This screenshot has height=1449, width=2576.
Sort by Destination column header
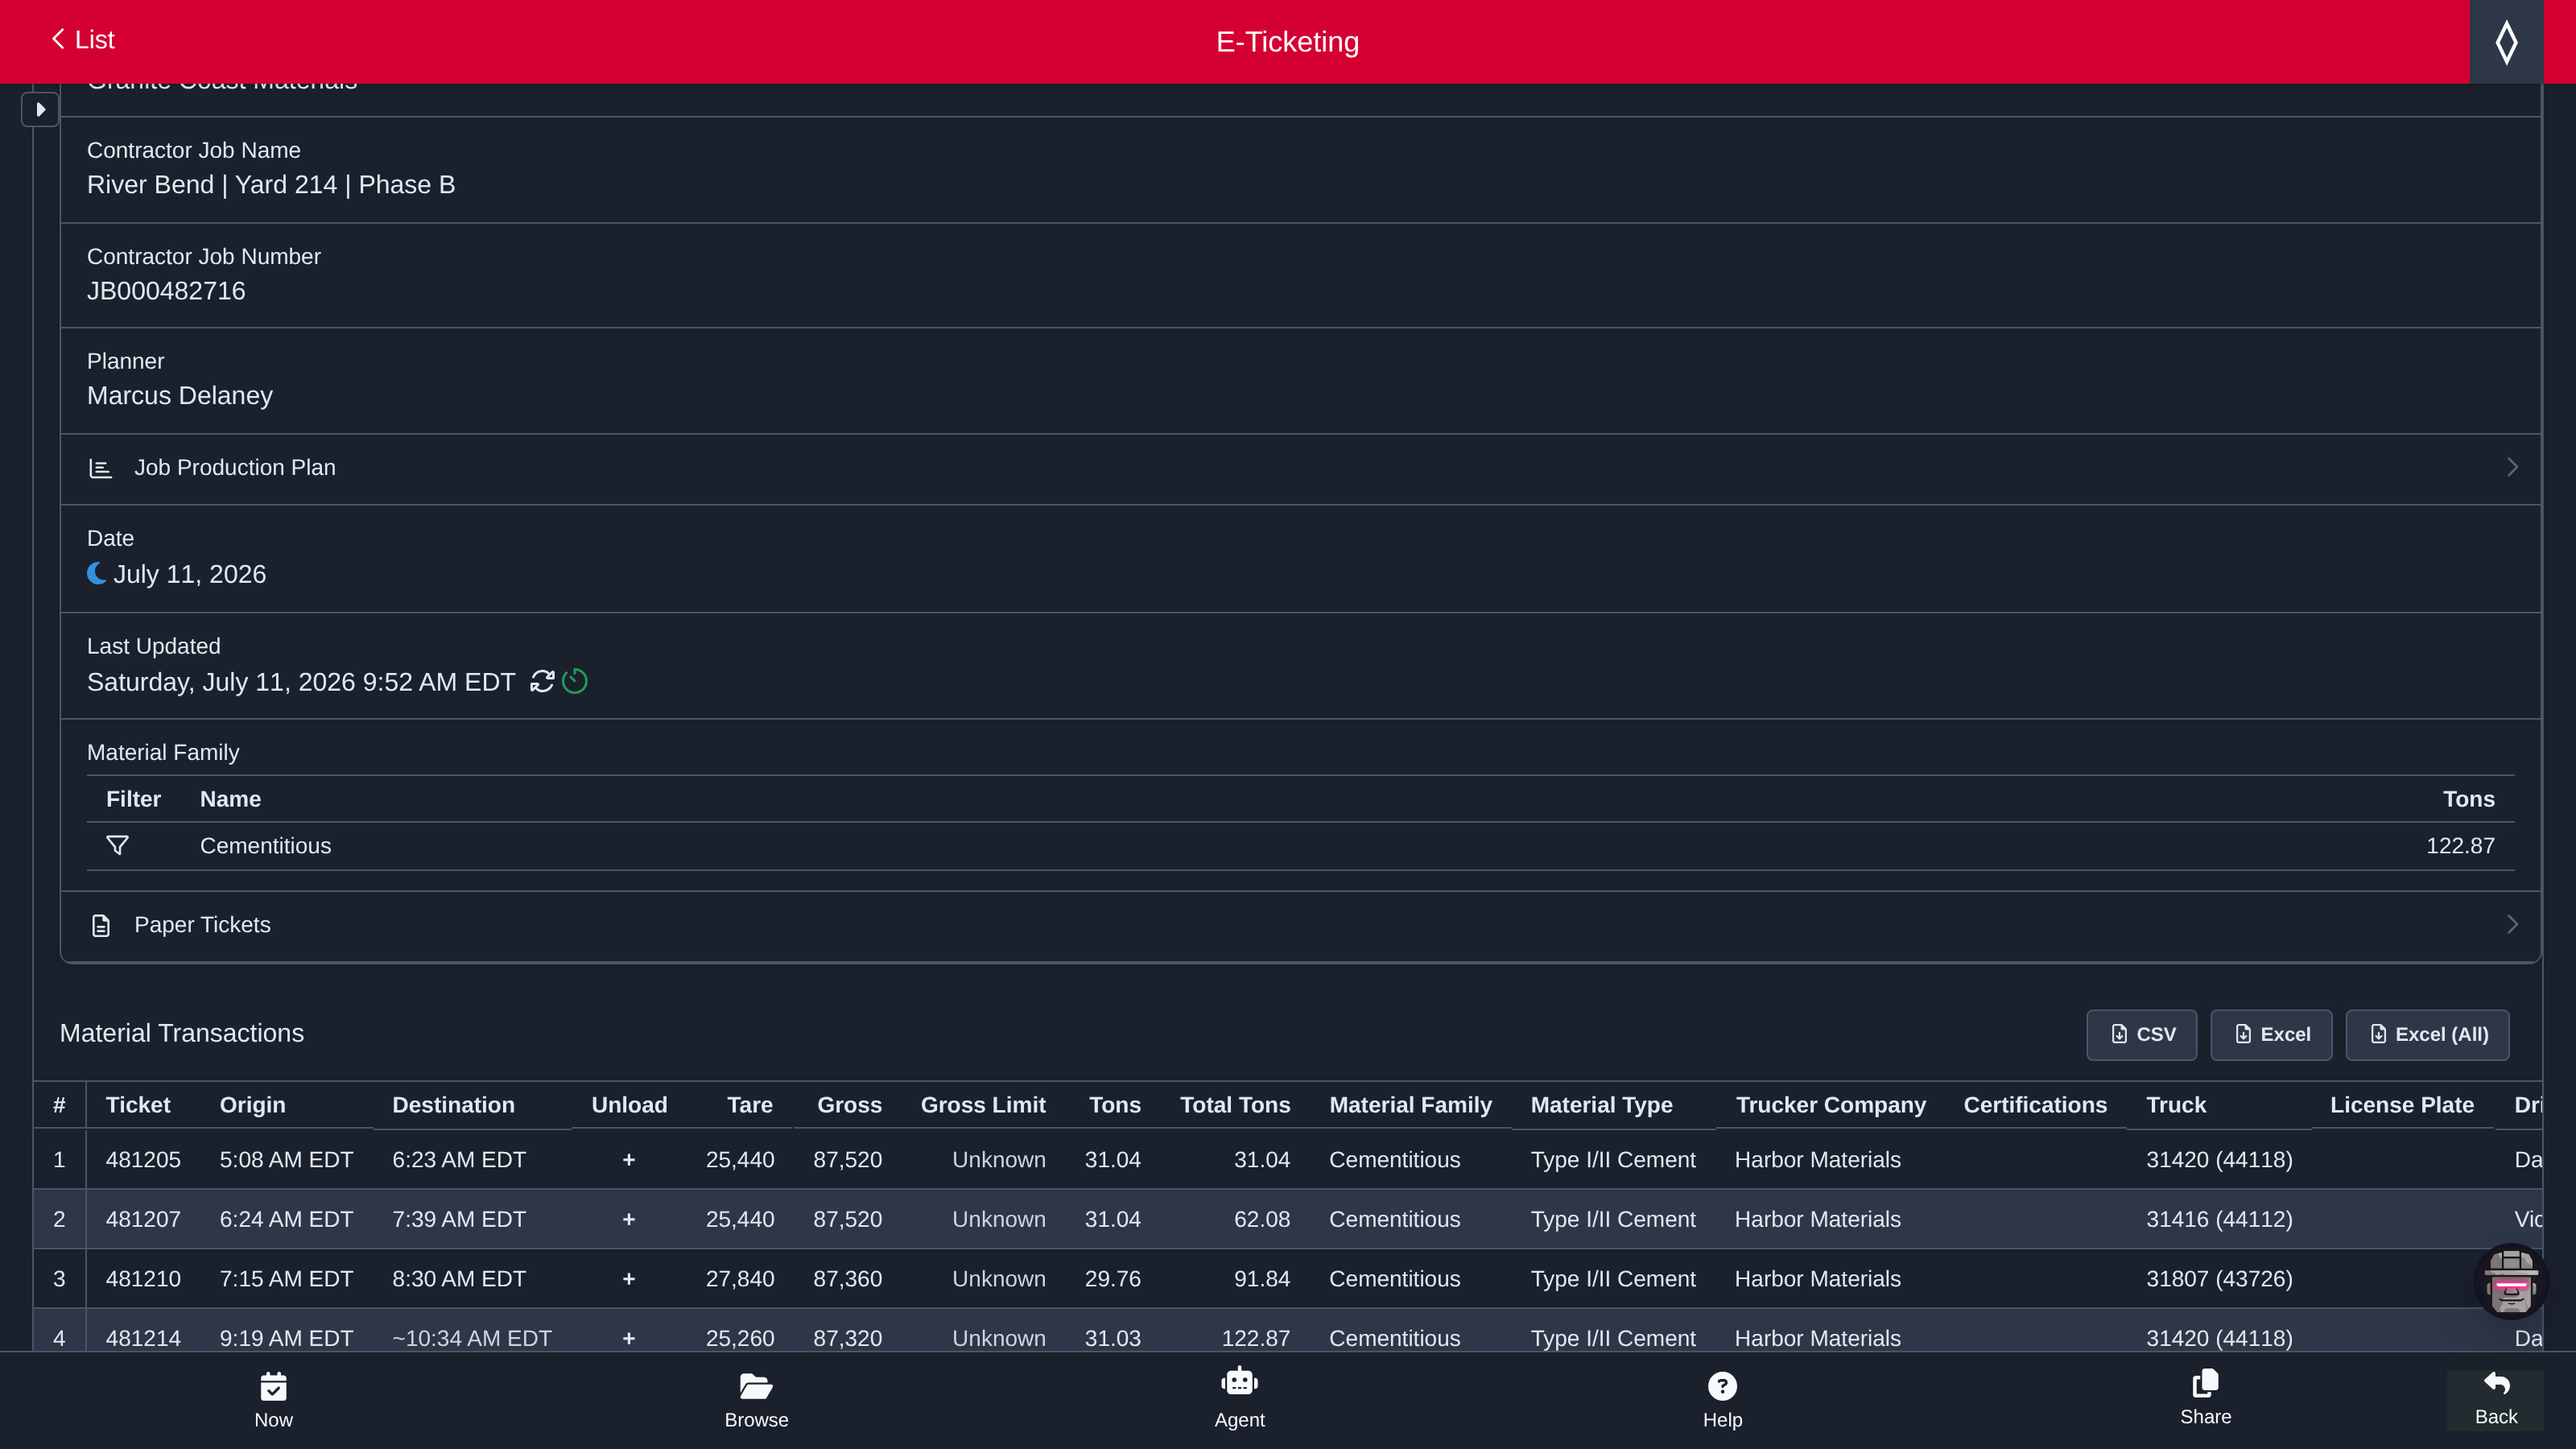click(x=453, y=1105)
